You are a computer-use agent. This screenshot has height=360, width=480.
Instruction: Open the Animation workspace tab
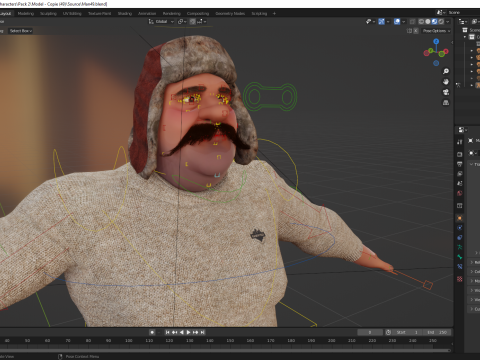147,13
